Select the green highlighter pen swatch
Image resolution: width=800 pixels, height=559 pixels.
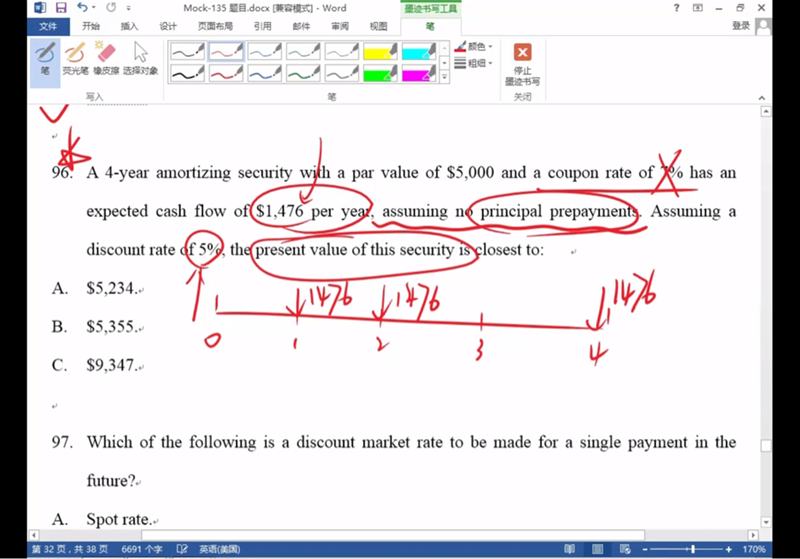coord(380,73)
